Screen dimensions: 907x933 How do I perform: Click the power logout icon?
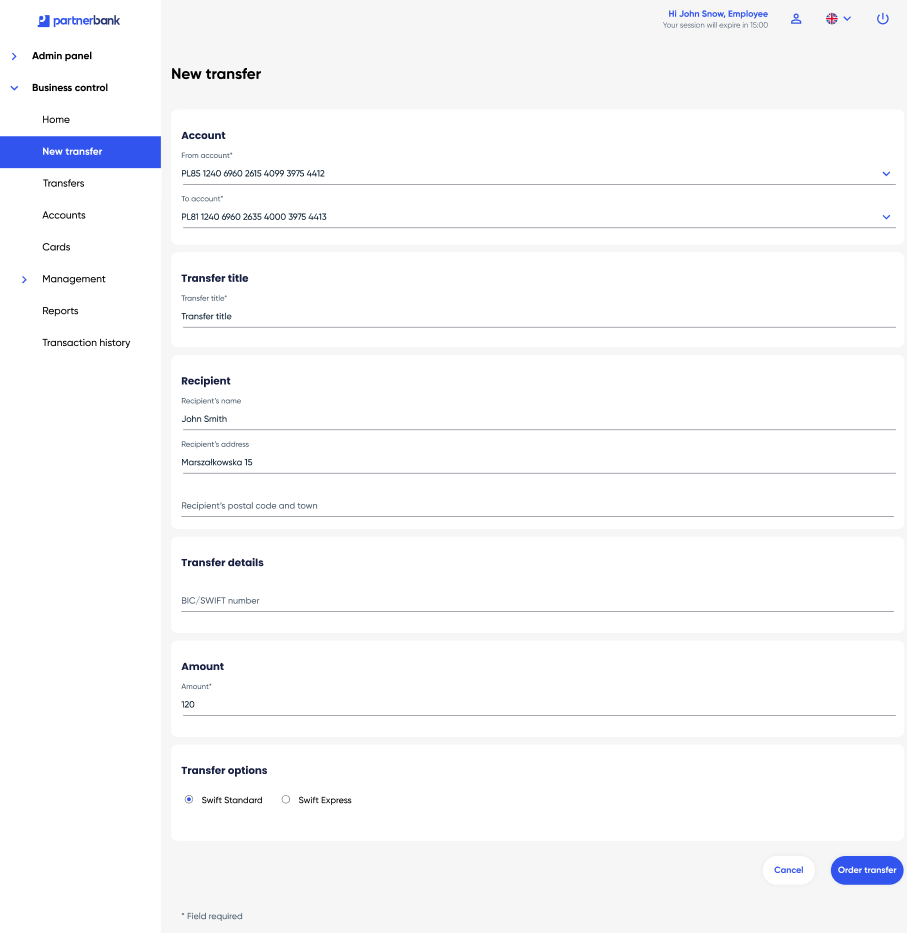point(882,19)
